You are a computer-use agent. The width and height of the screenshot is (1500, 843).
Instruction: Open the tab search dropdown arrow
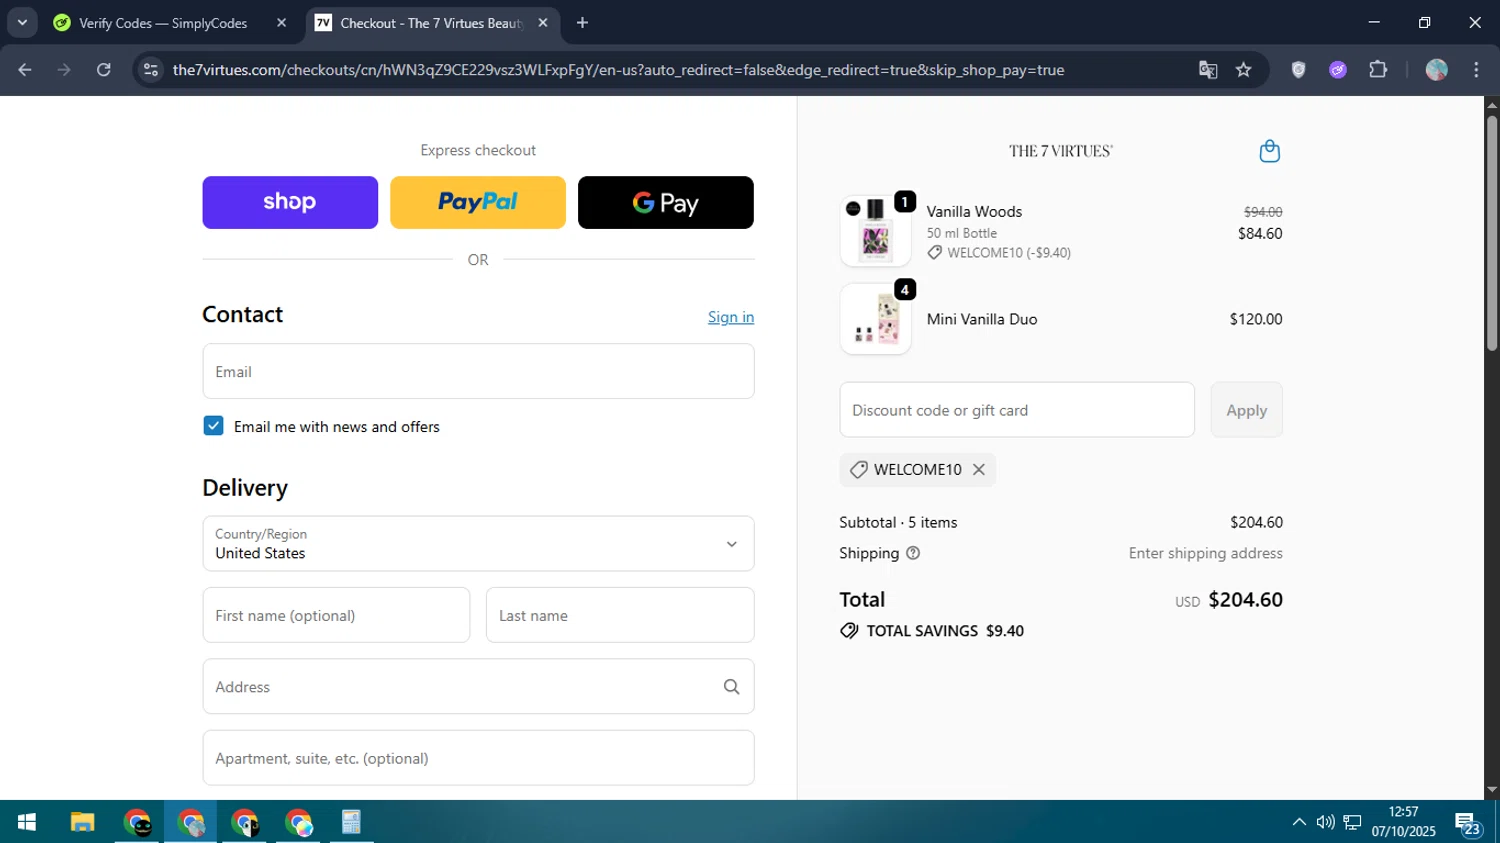coord(22,23)
